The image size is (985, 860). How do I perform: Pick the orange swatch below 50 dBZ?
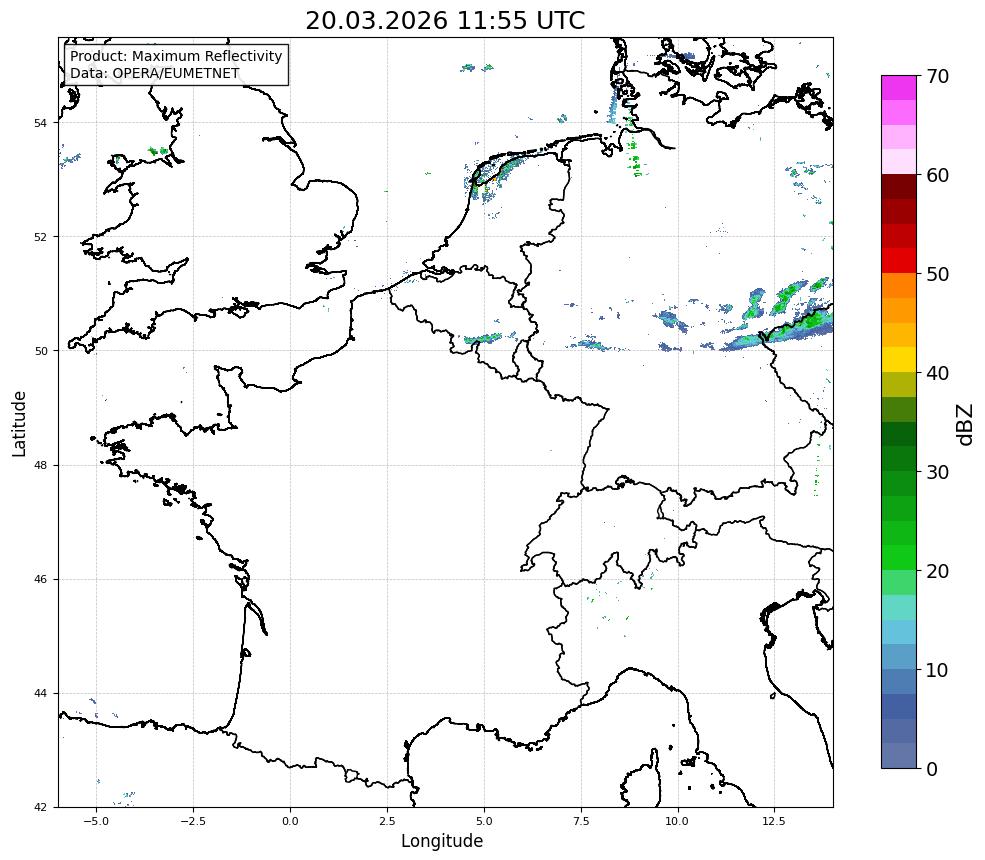coord(899,286)
